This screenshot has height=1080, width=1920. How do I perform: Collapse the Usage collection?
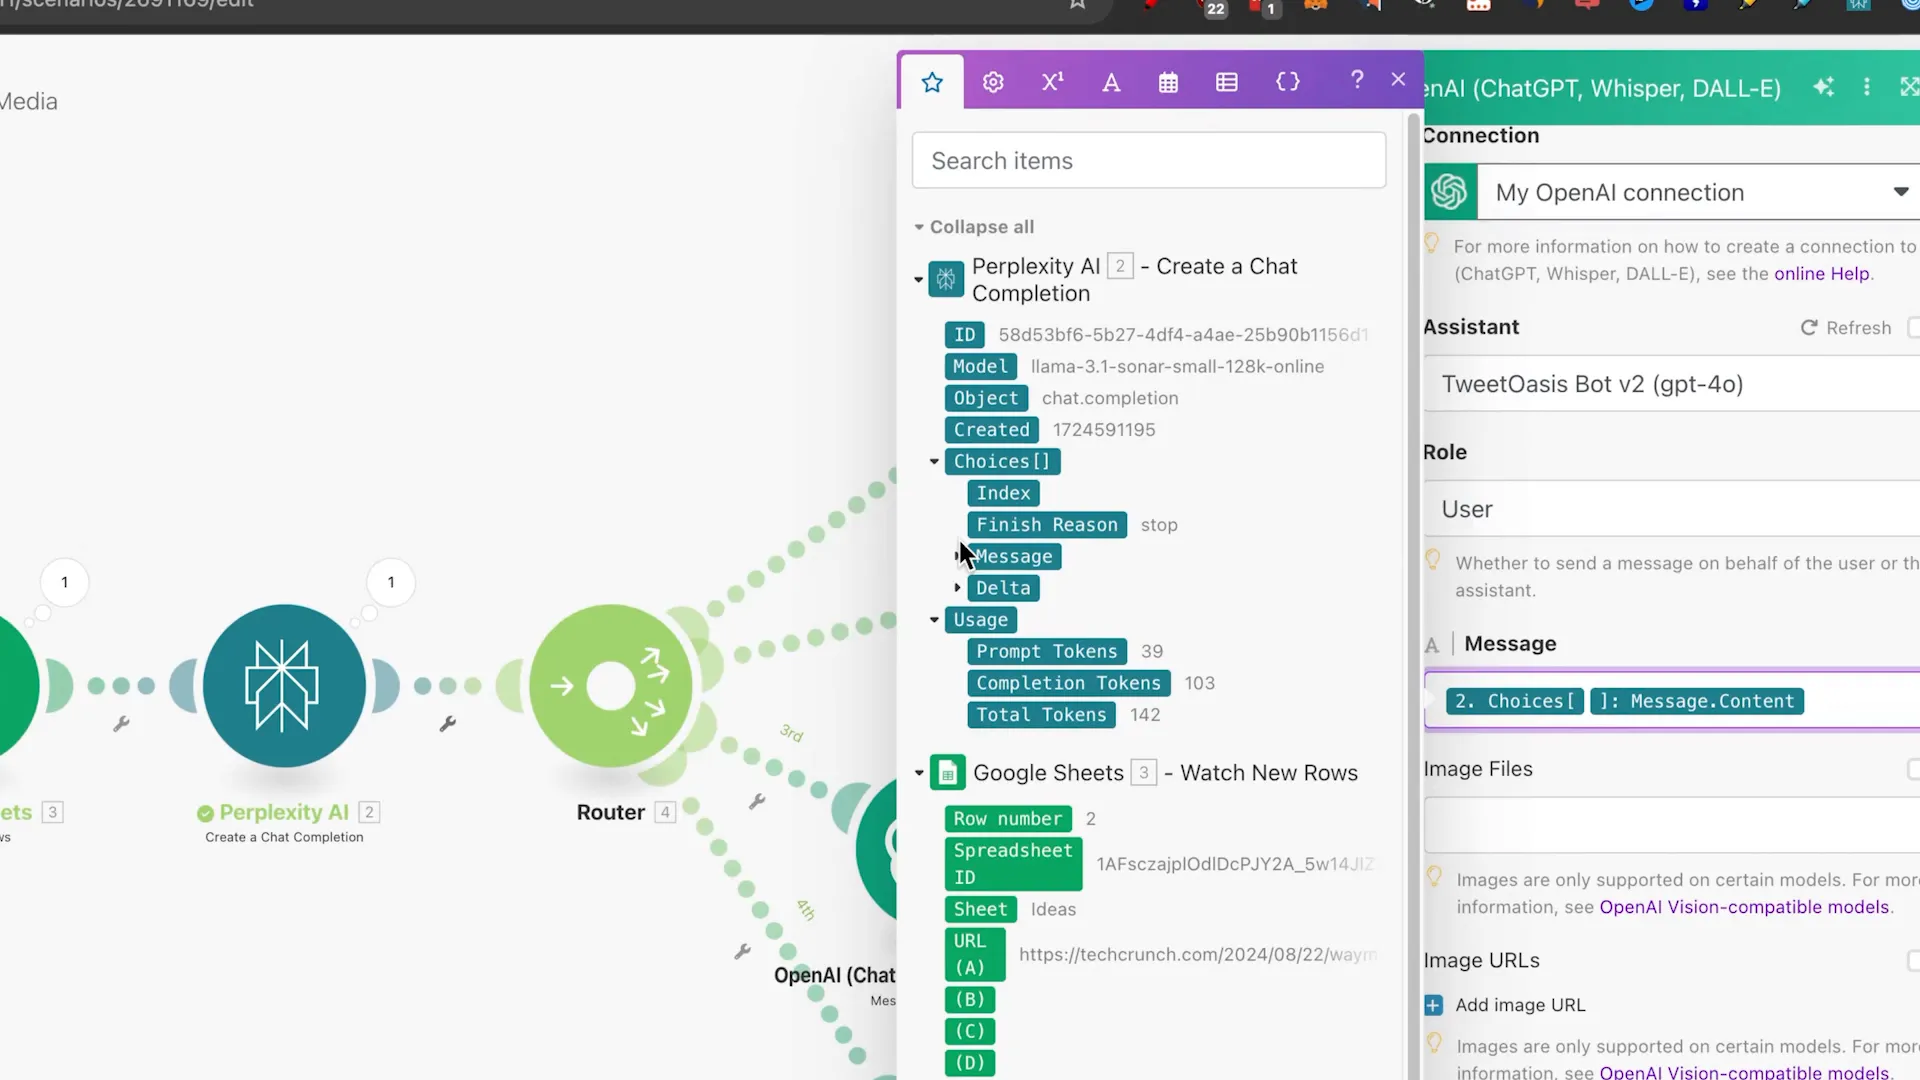click(x=934, y=620)
